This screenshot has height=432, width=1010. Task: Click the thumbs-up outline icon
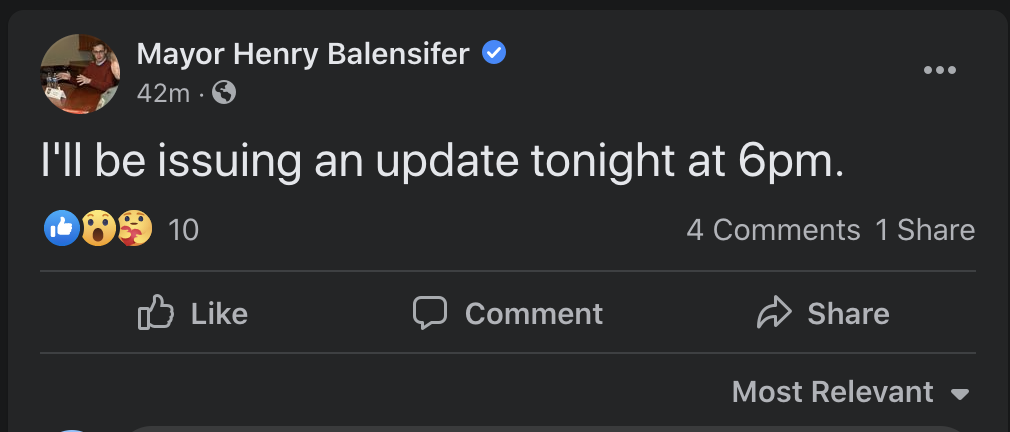[x=155, y=314]
